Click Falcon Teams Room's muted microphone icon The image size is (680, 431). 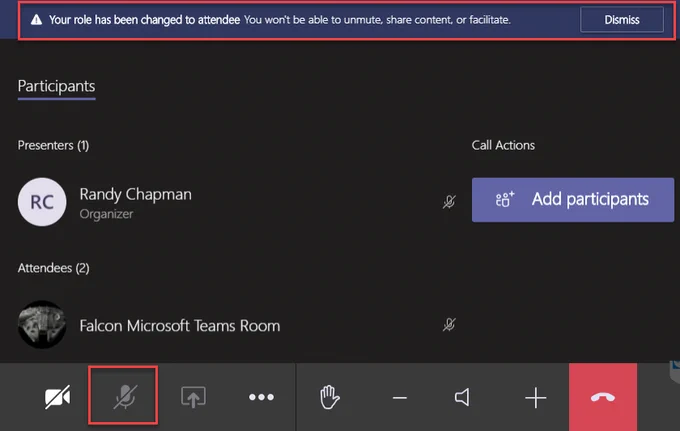point(449,324)
